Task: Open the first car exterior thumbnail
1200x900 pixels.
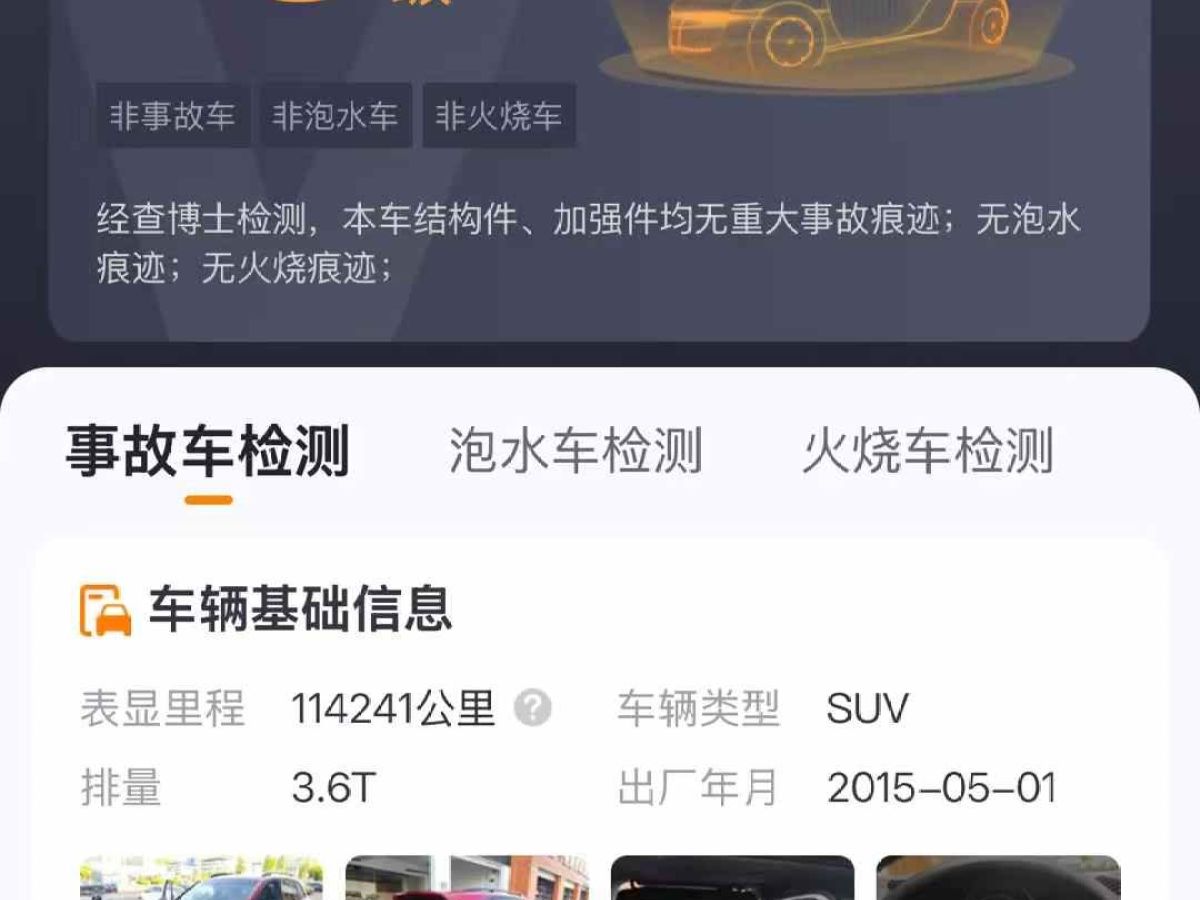Action: coord(201,877)
